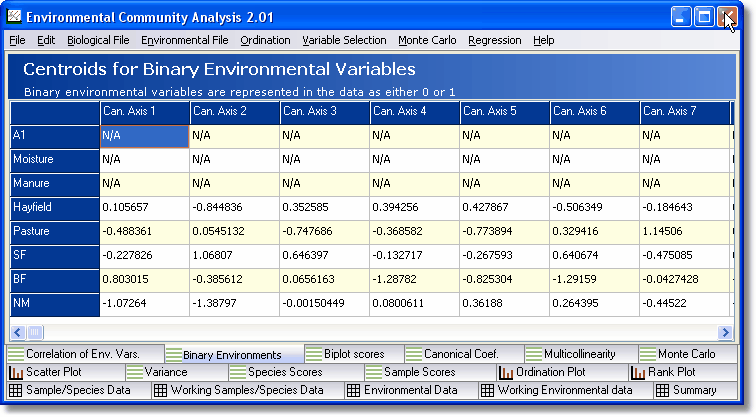Select the NM row header

(55, 305)
